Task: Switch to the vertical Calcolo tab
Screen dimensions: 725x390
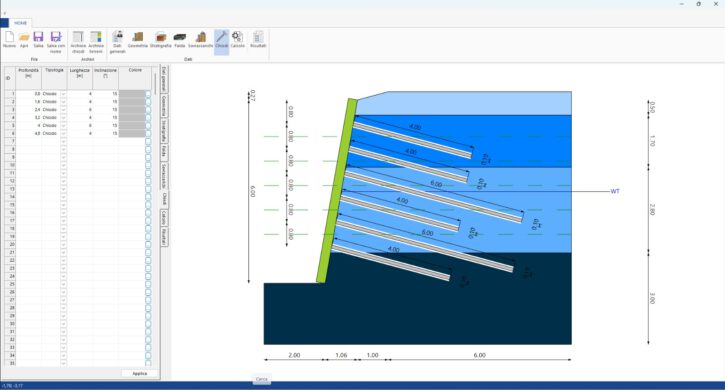Action: [x=164, y=217]
